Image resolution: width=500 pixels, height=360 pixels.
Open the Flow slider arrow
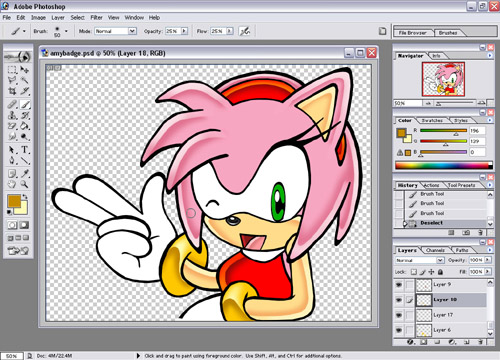coord(230,31)
